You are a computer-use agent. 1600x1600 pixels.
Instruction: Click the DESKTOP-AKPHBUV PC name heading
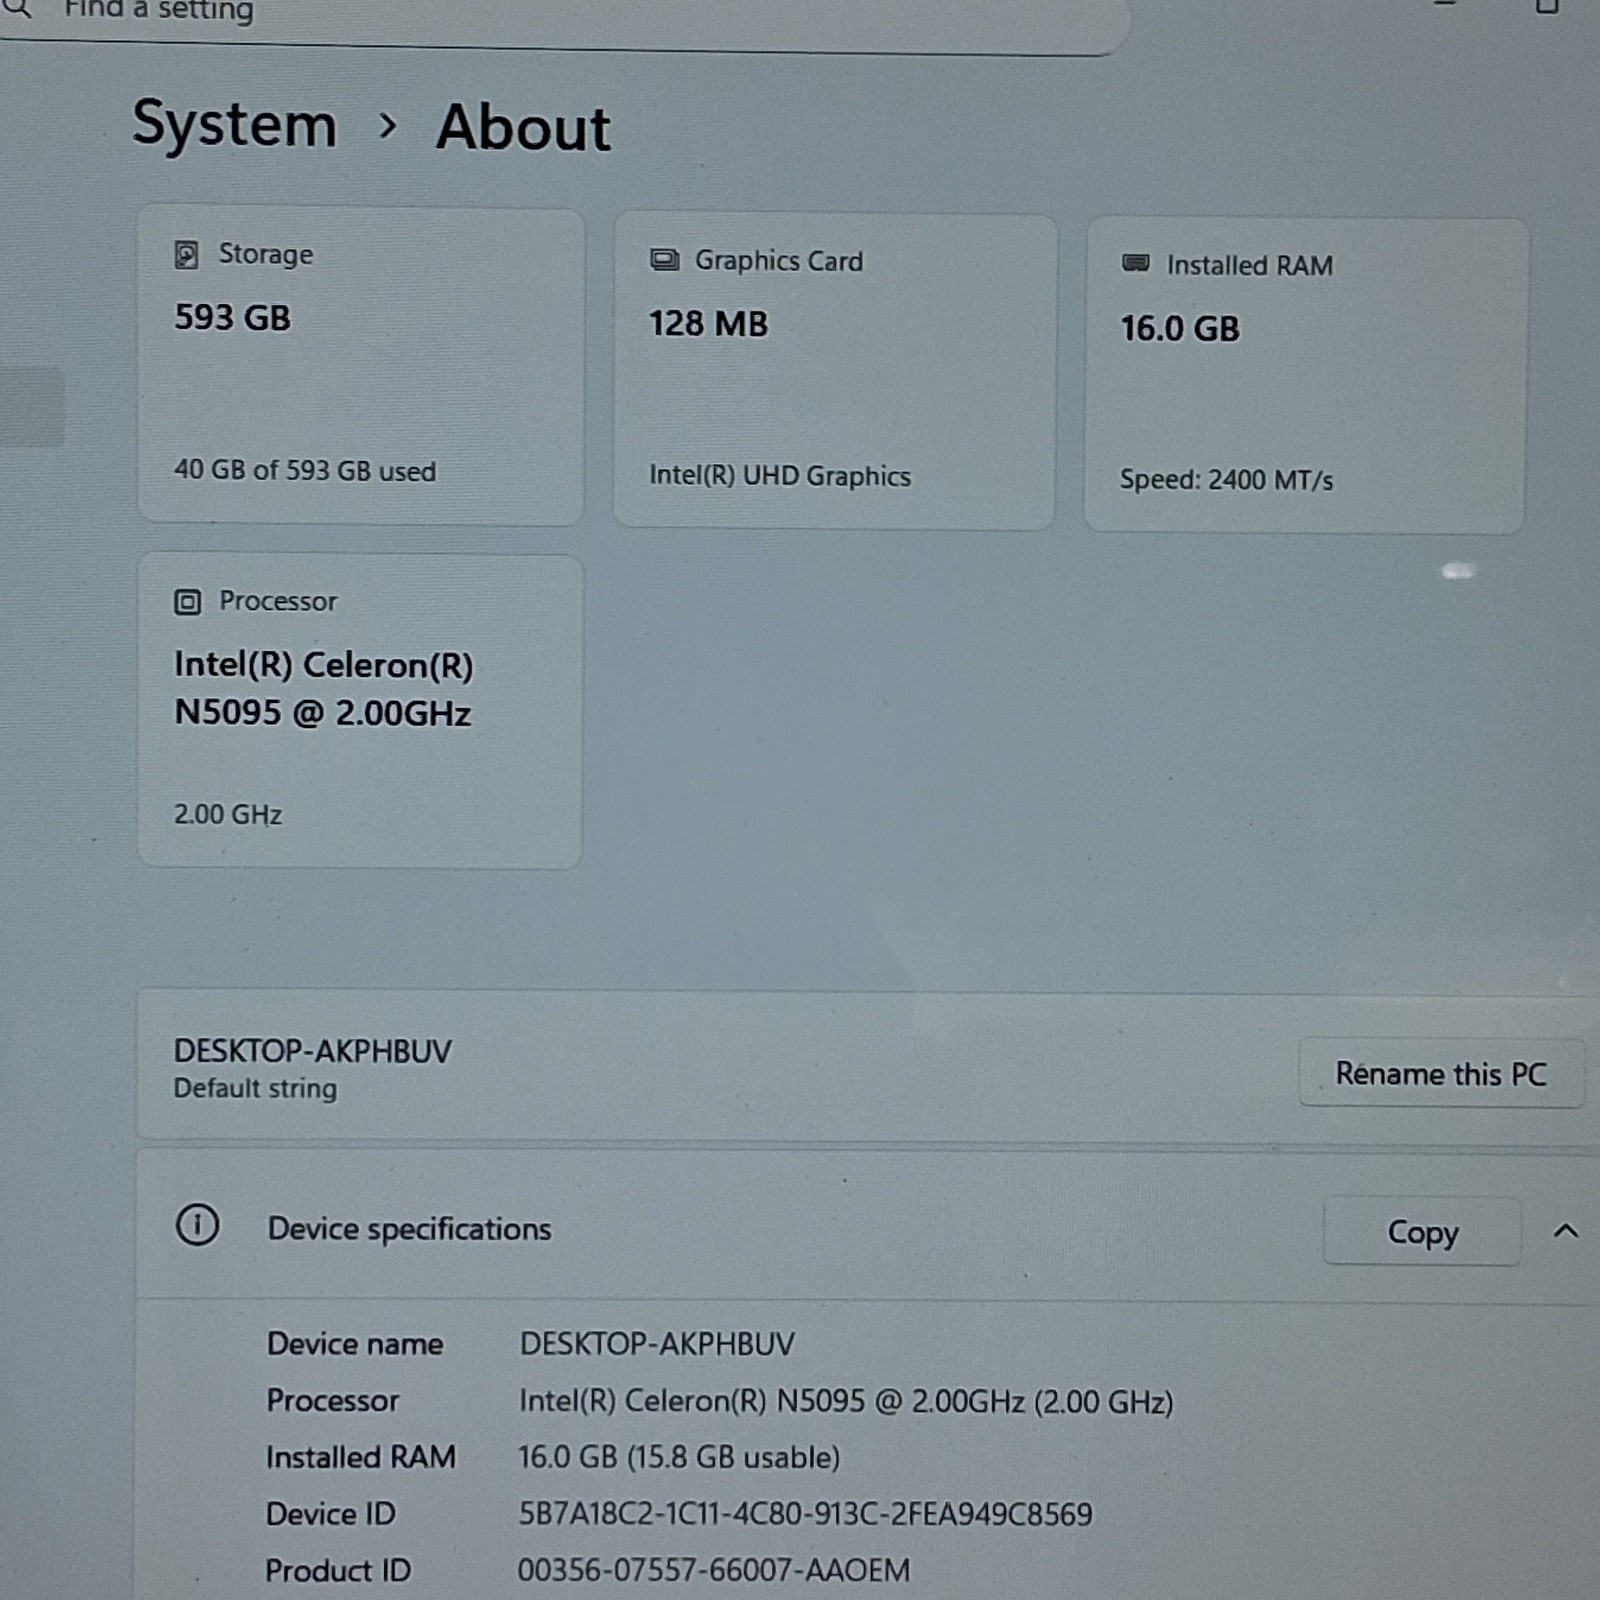click(313, 1051)
